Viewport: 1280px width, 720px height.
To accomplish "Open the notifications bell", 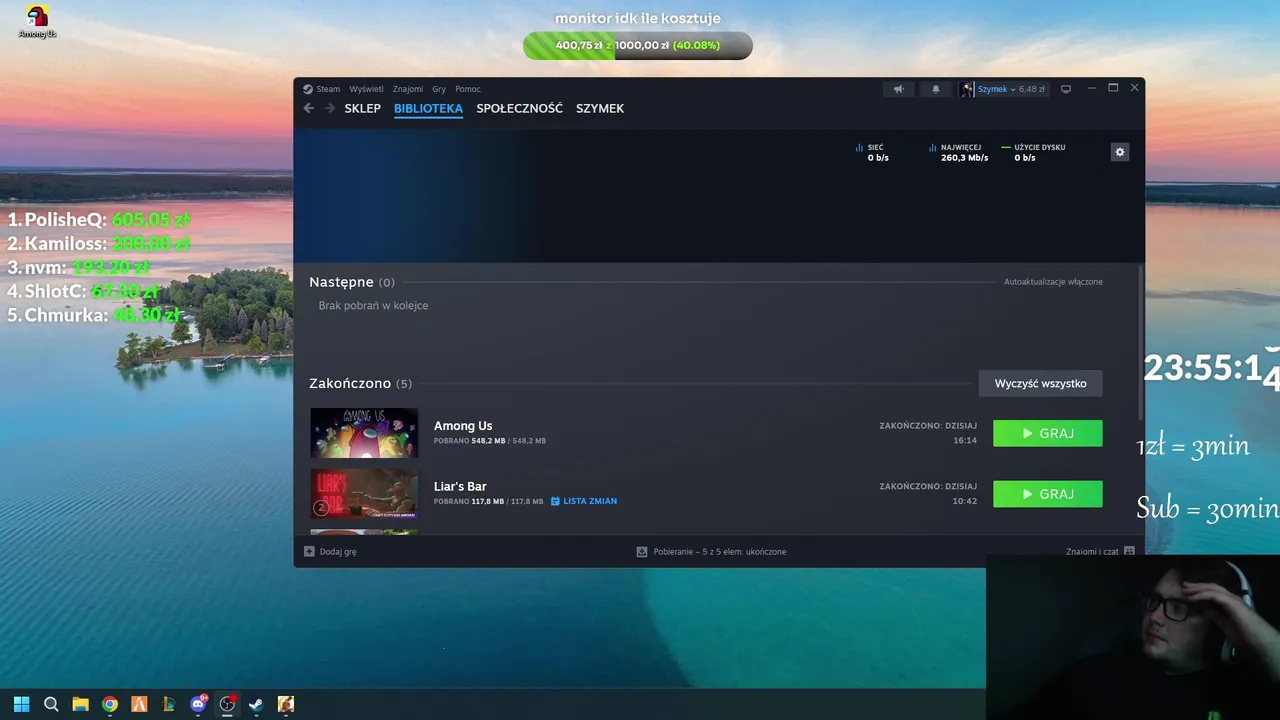I will (936, 89).
